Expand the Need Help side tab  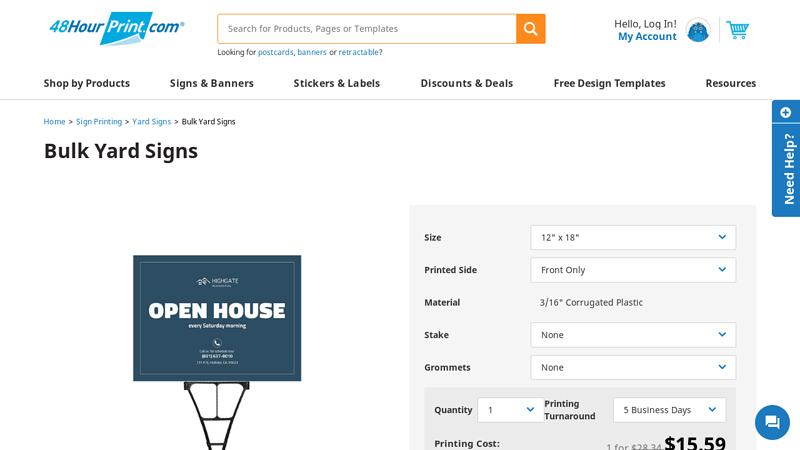[x=786, y=160]
